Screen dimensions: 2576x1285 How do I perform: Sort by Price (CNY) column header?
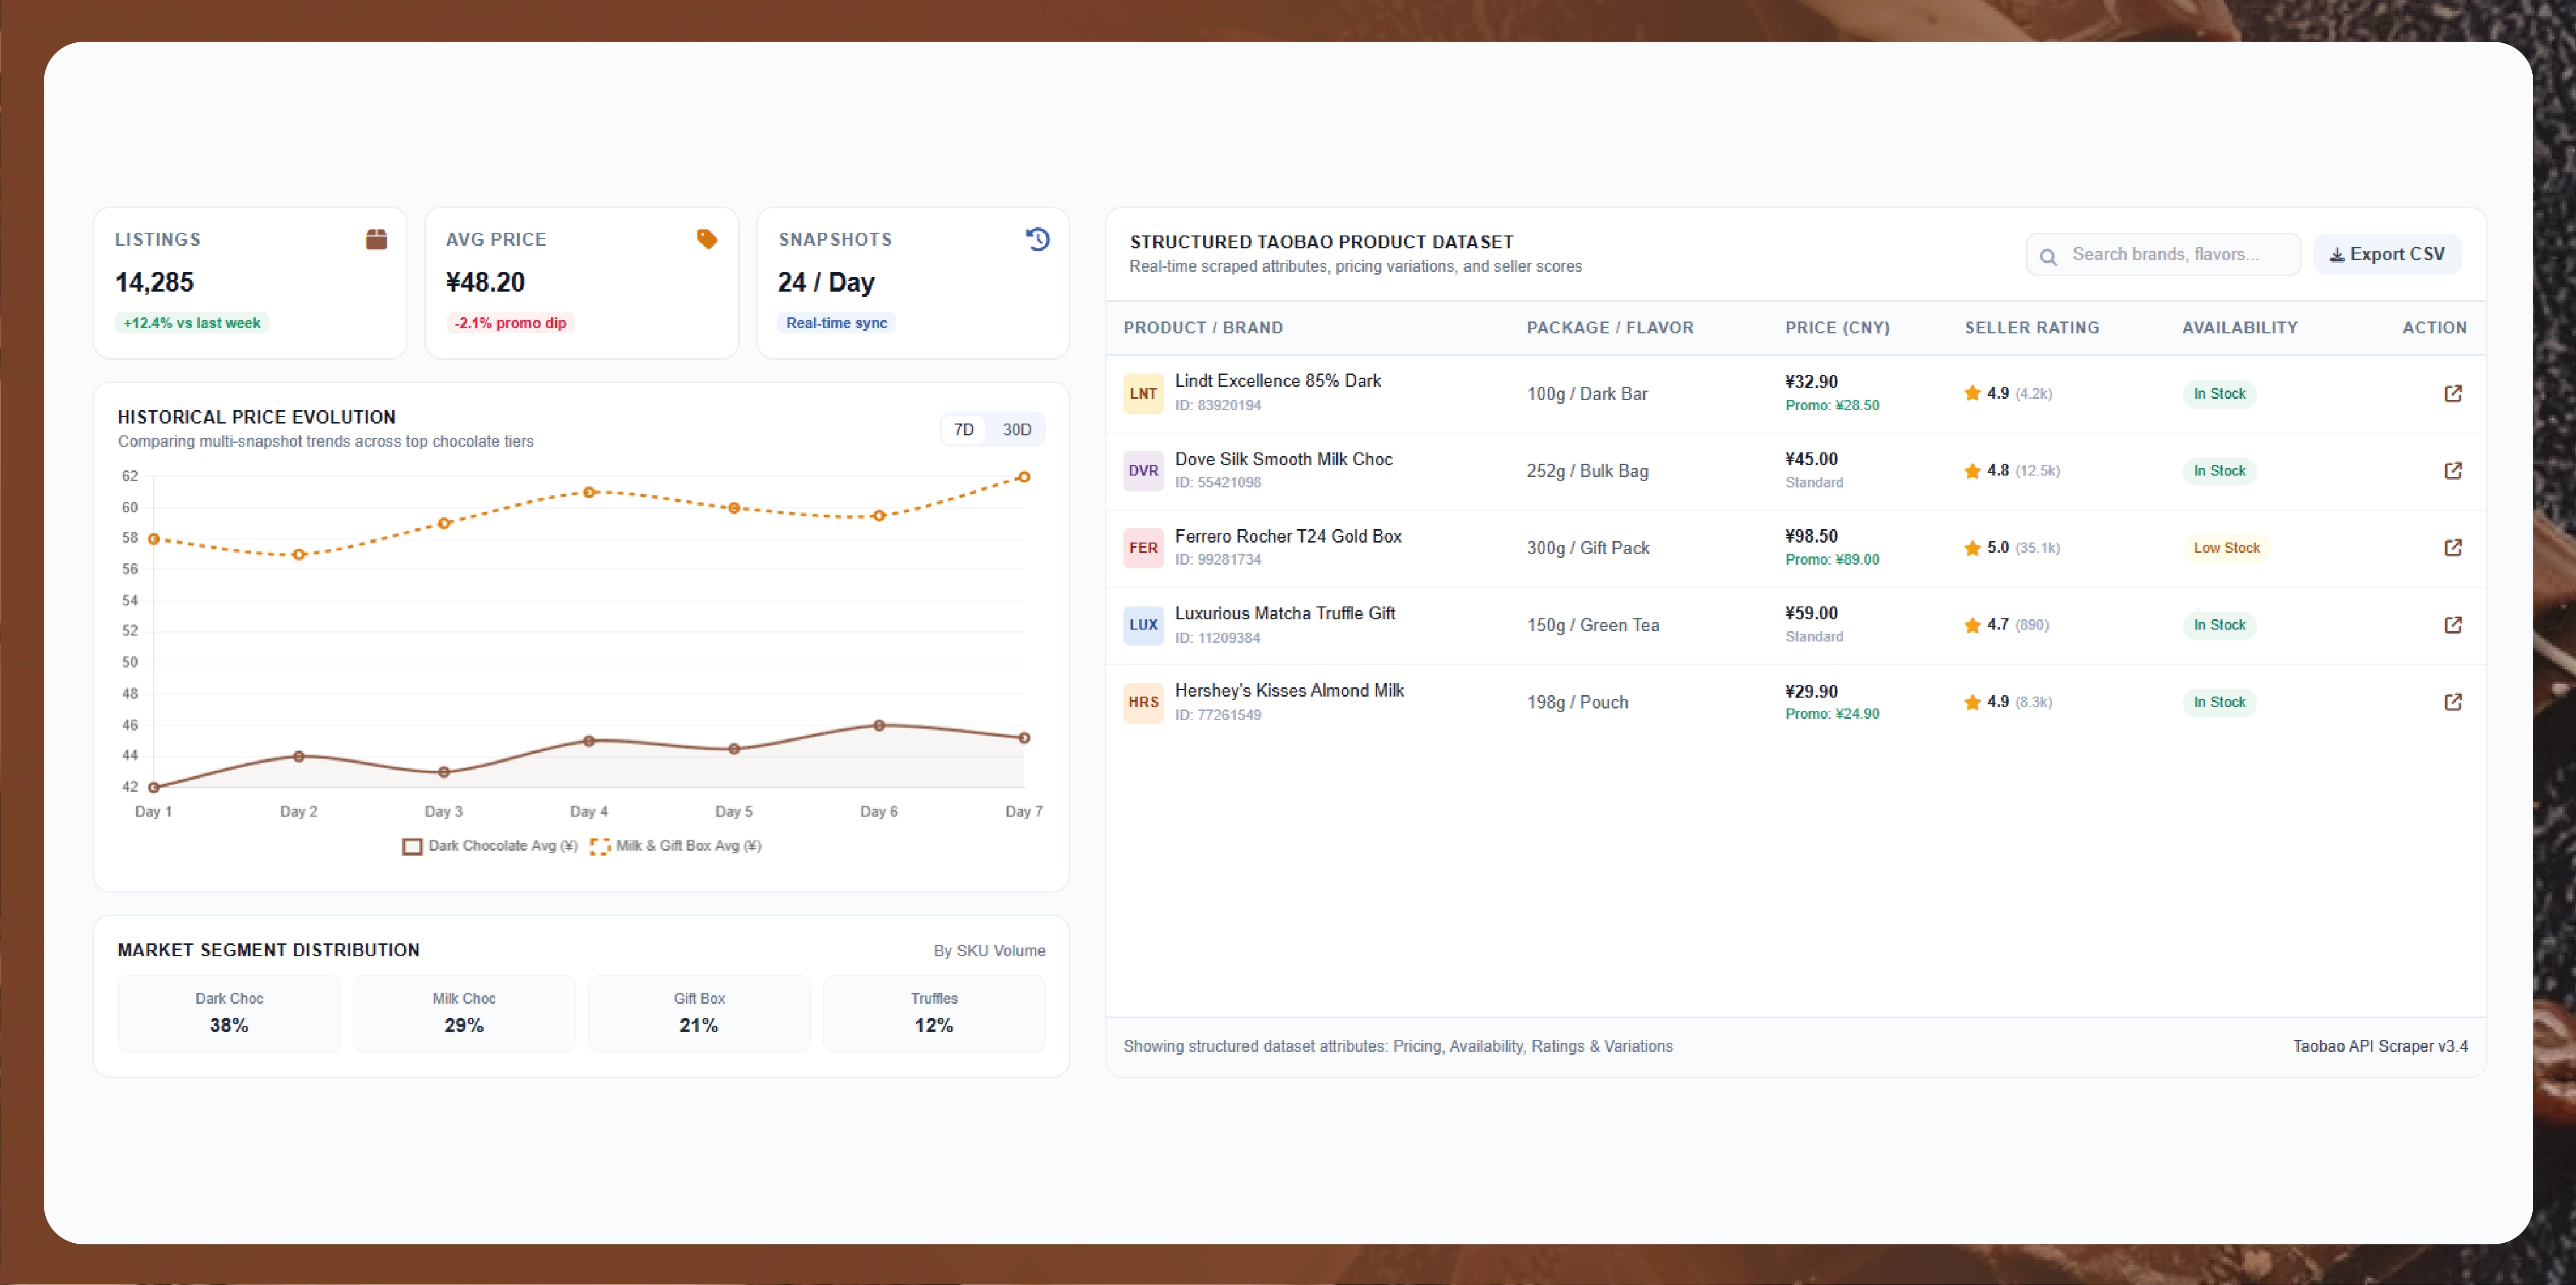1837,327
